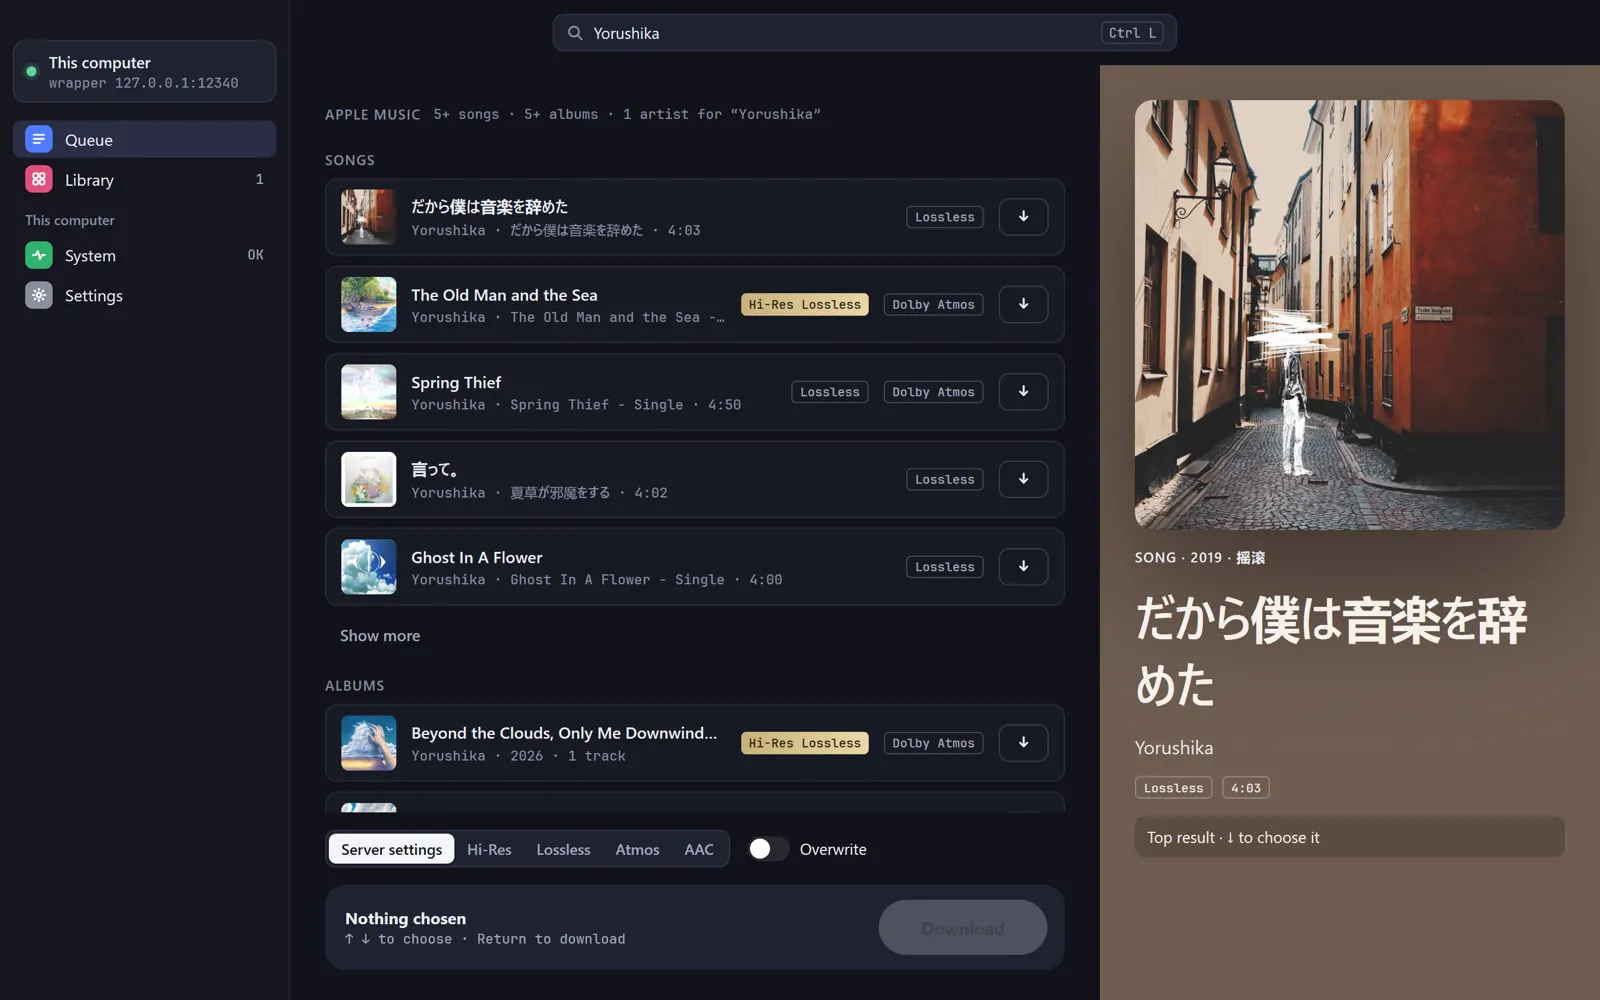1600x1000 pixels.
Task: Toggle the Overwrite switch
Action: pyautogui.click(x=768, y=849)
